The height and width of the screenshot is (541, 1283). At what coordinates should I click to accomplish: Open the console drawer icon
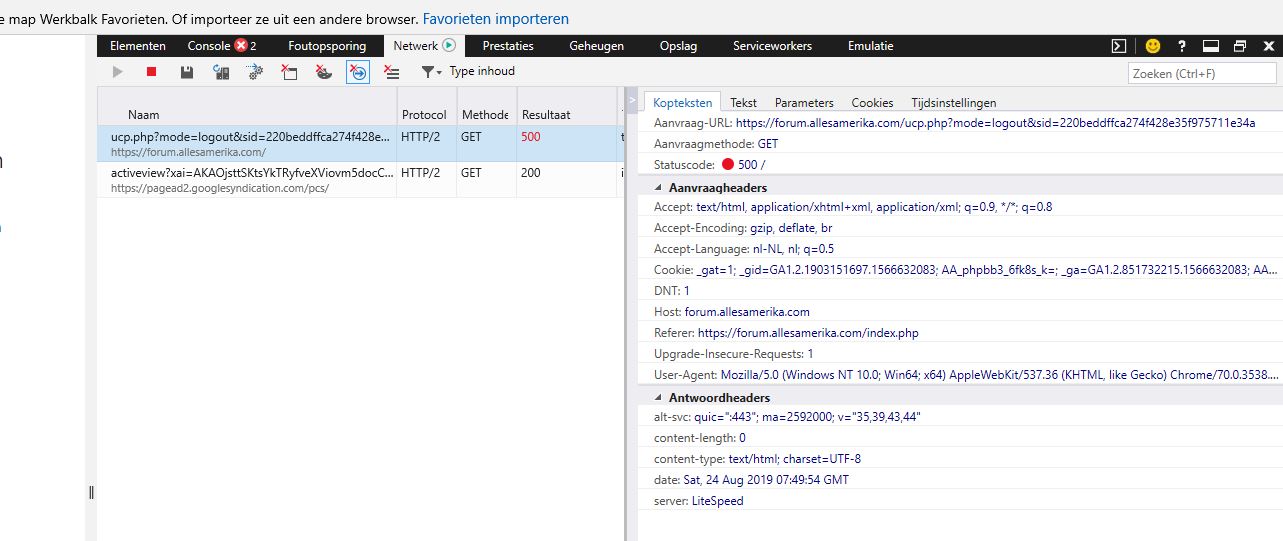(1119, 46)
